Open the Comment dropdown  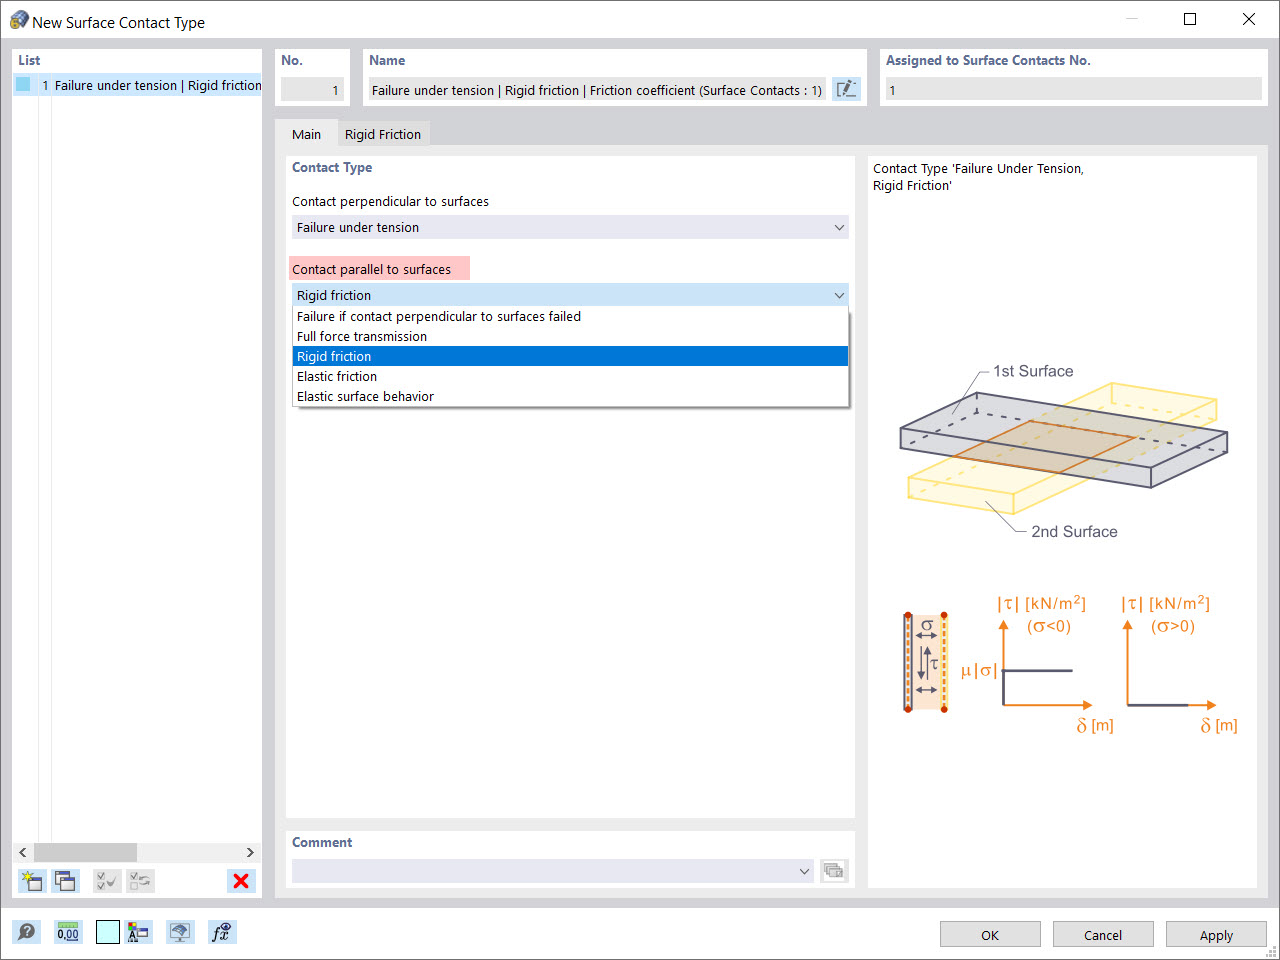point(805,871)
